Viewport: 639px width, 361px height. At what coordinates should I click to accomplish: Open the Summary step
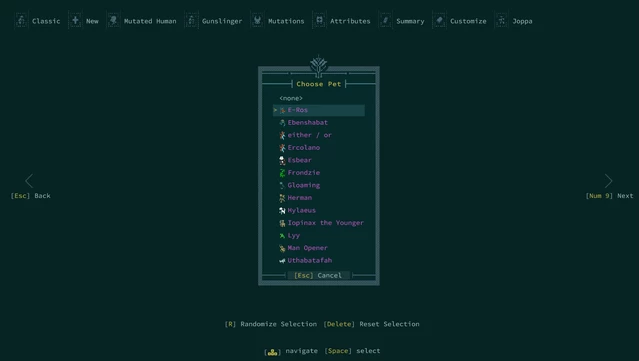(x=410, y=21)
